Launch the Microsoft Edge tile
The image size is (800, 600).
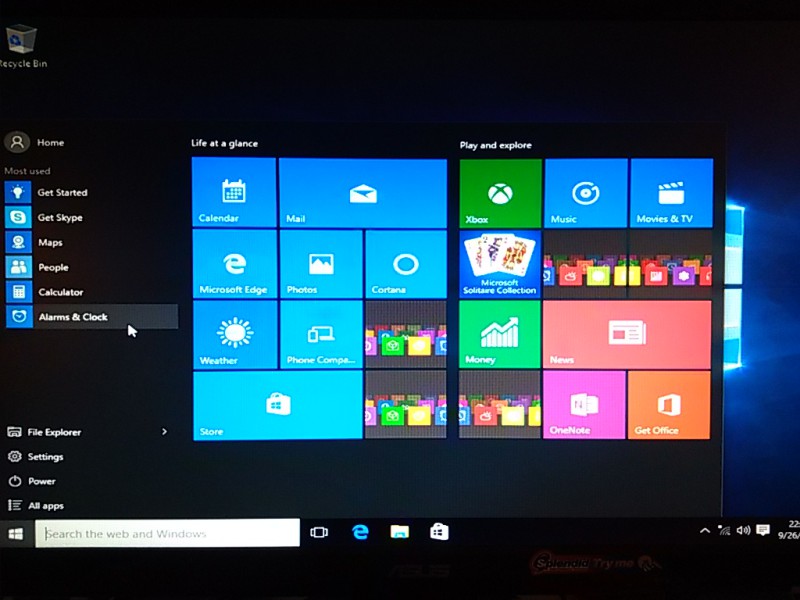(235, 264)
